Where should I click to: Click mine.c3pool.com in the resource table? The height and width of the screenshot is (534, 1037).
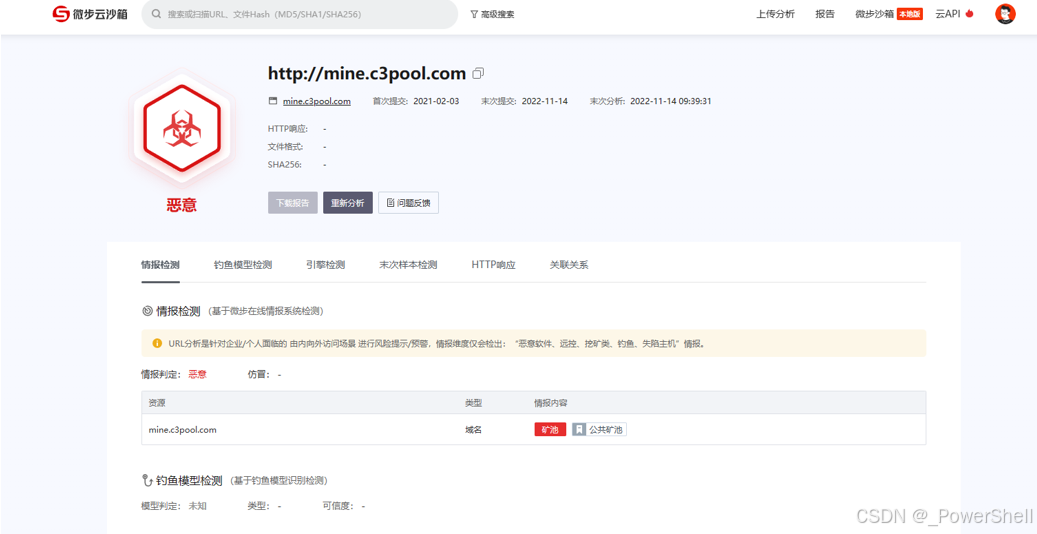pos(183,429)
